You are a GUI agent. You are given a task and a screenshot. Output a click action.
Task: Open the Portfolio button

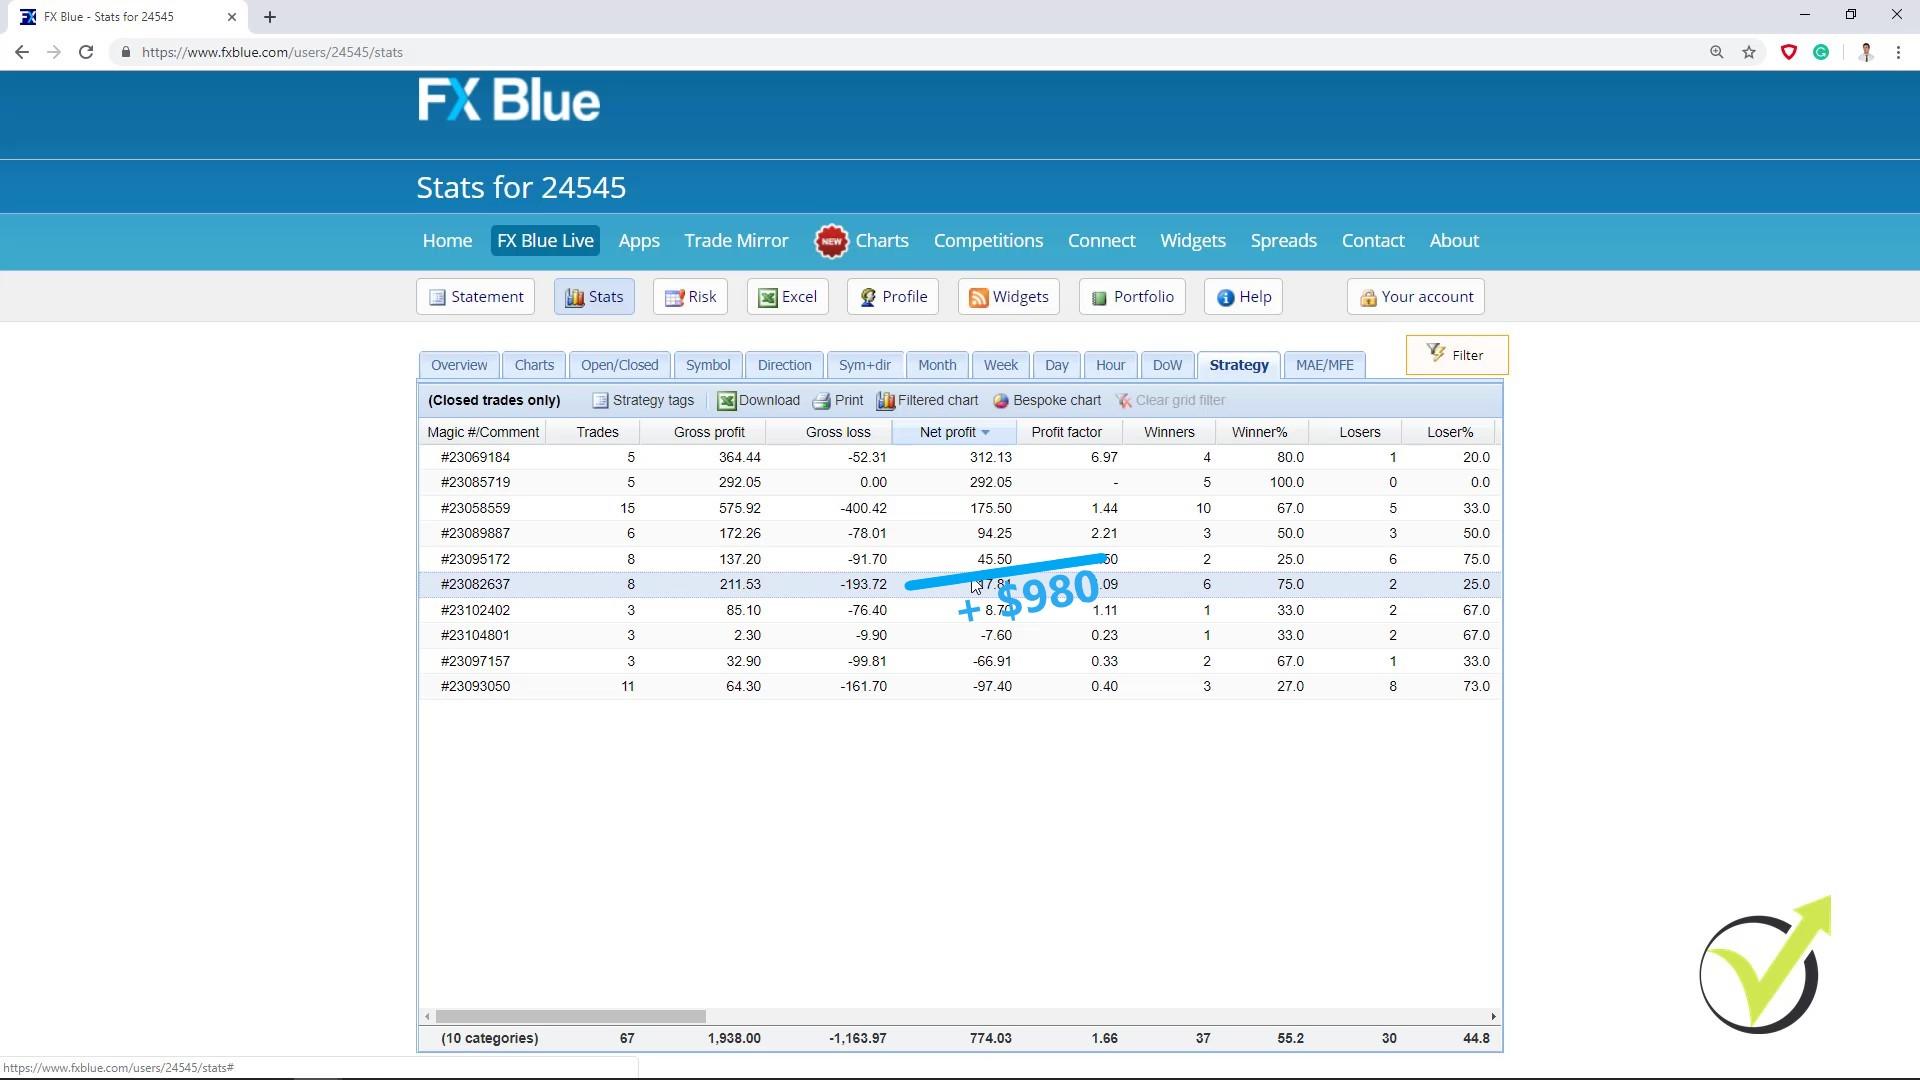pyautogui.click(x=1132, y=297)
